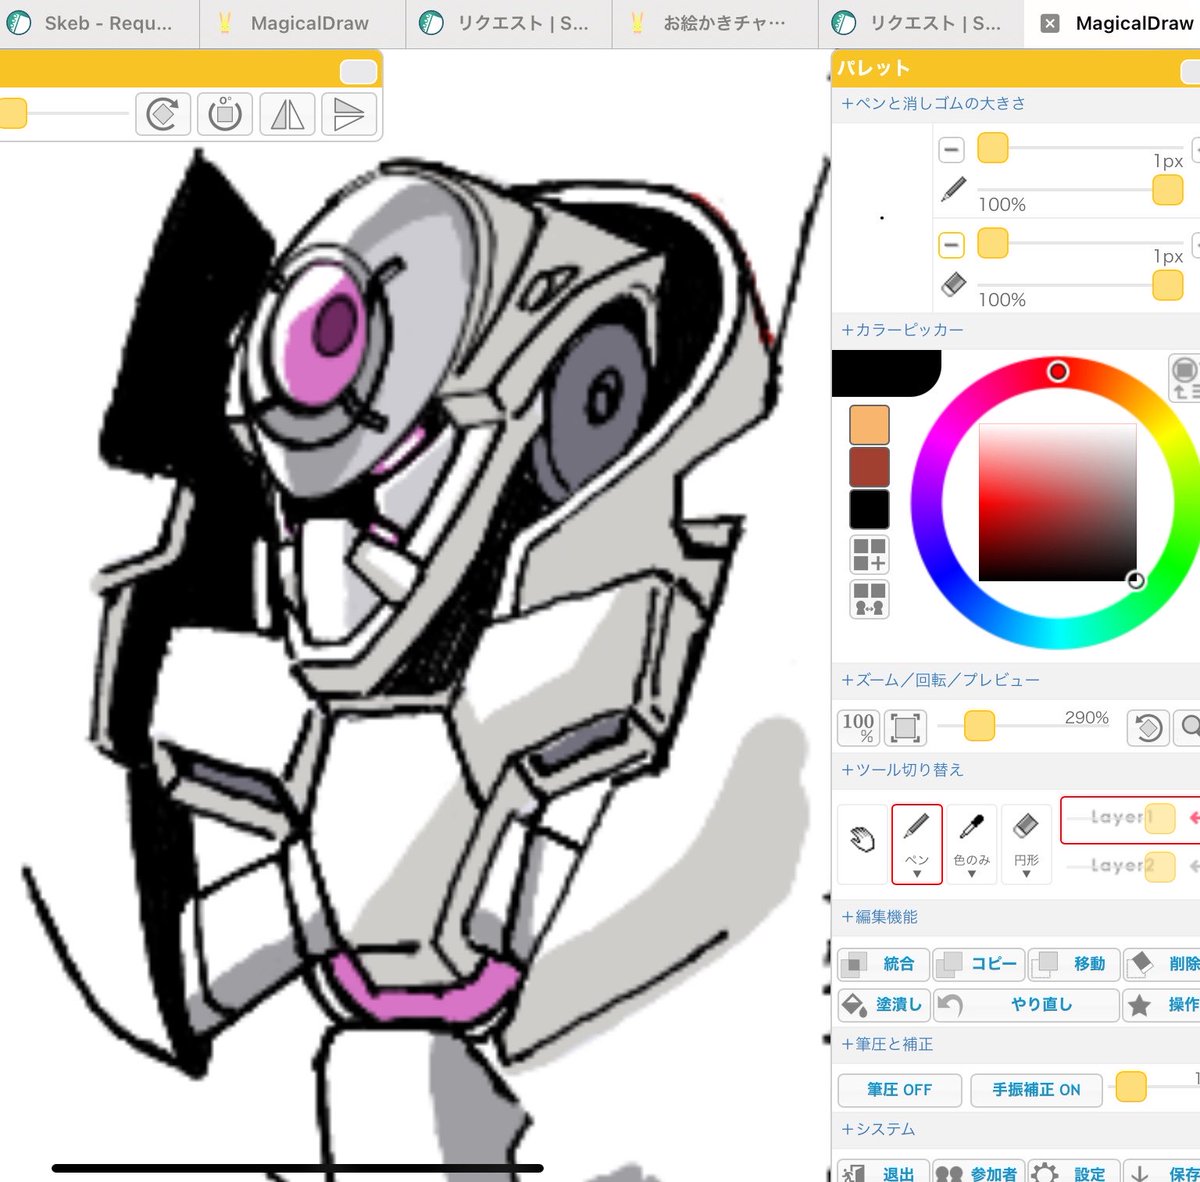This screenshot has width=1200, height=1182.
Task: Open dropdown arrow under ペン tool
Action: [x=917, y=874]
